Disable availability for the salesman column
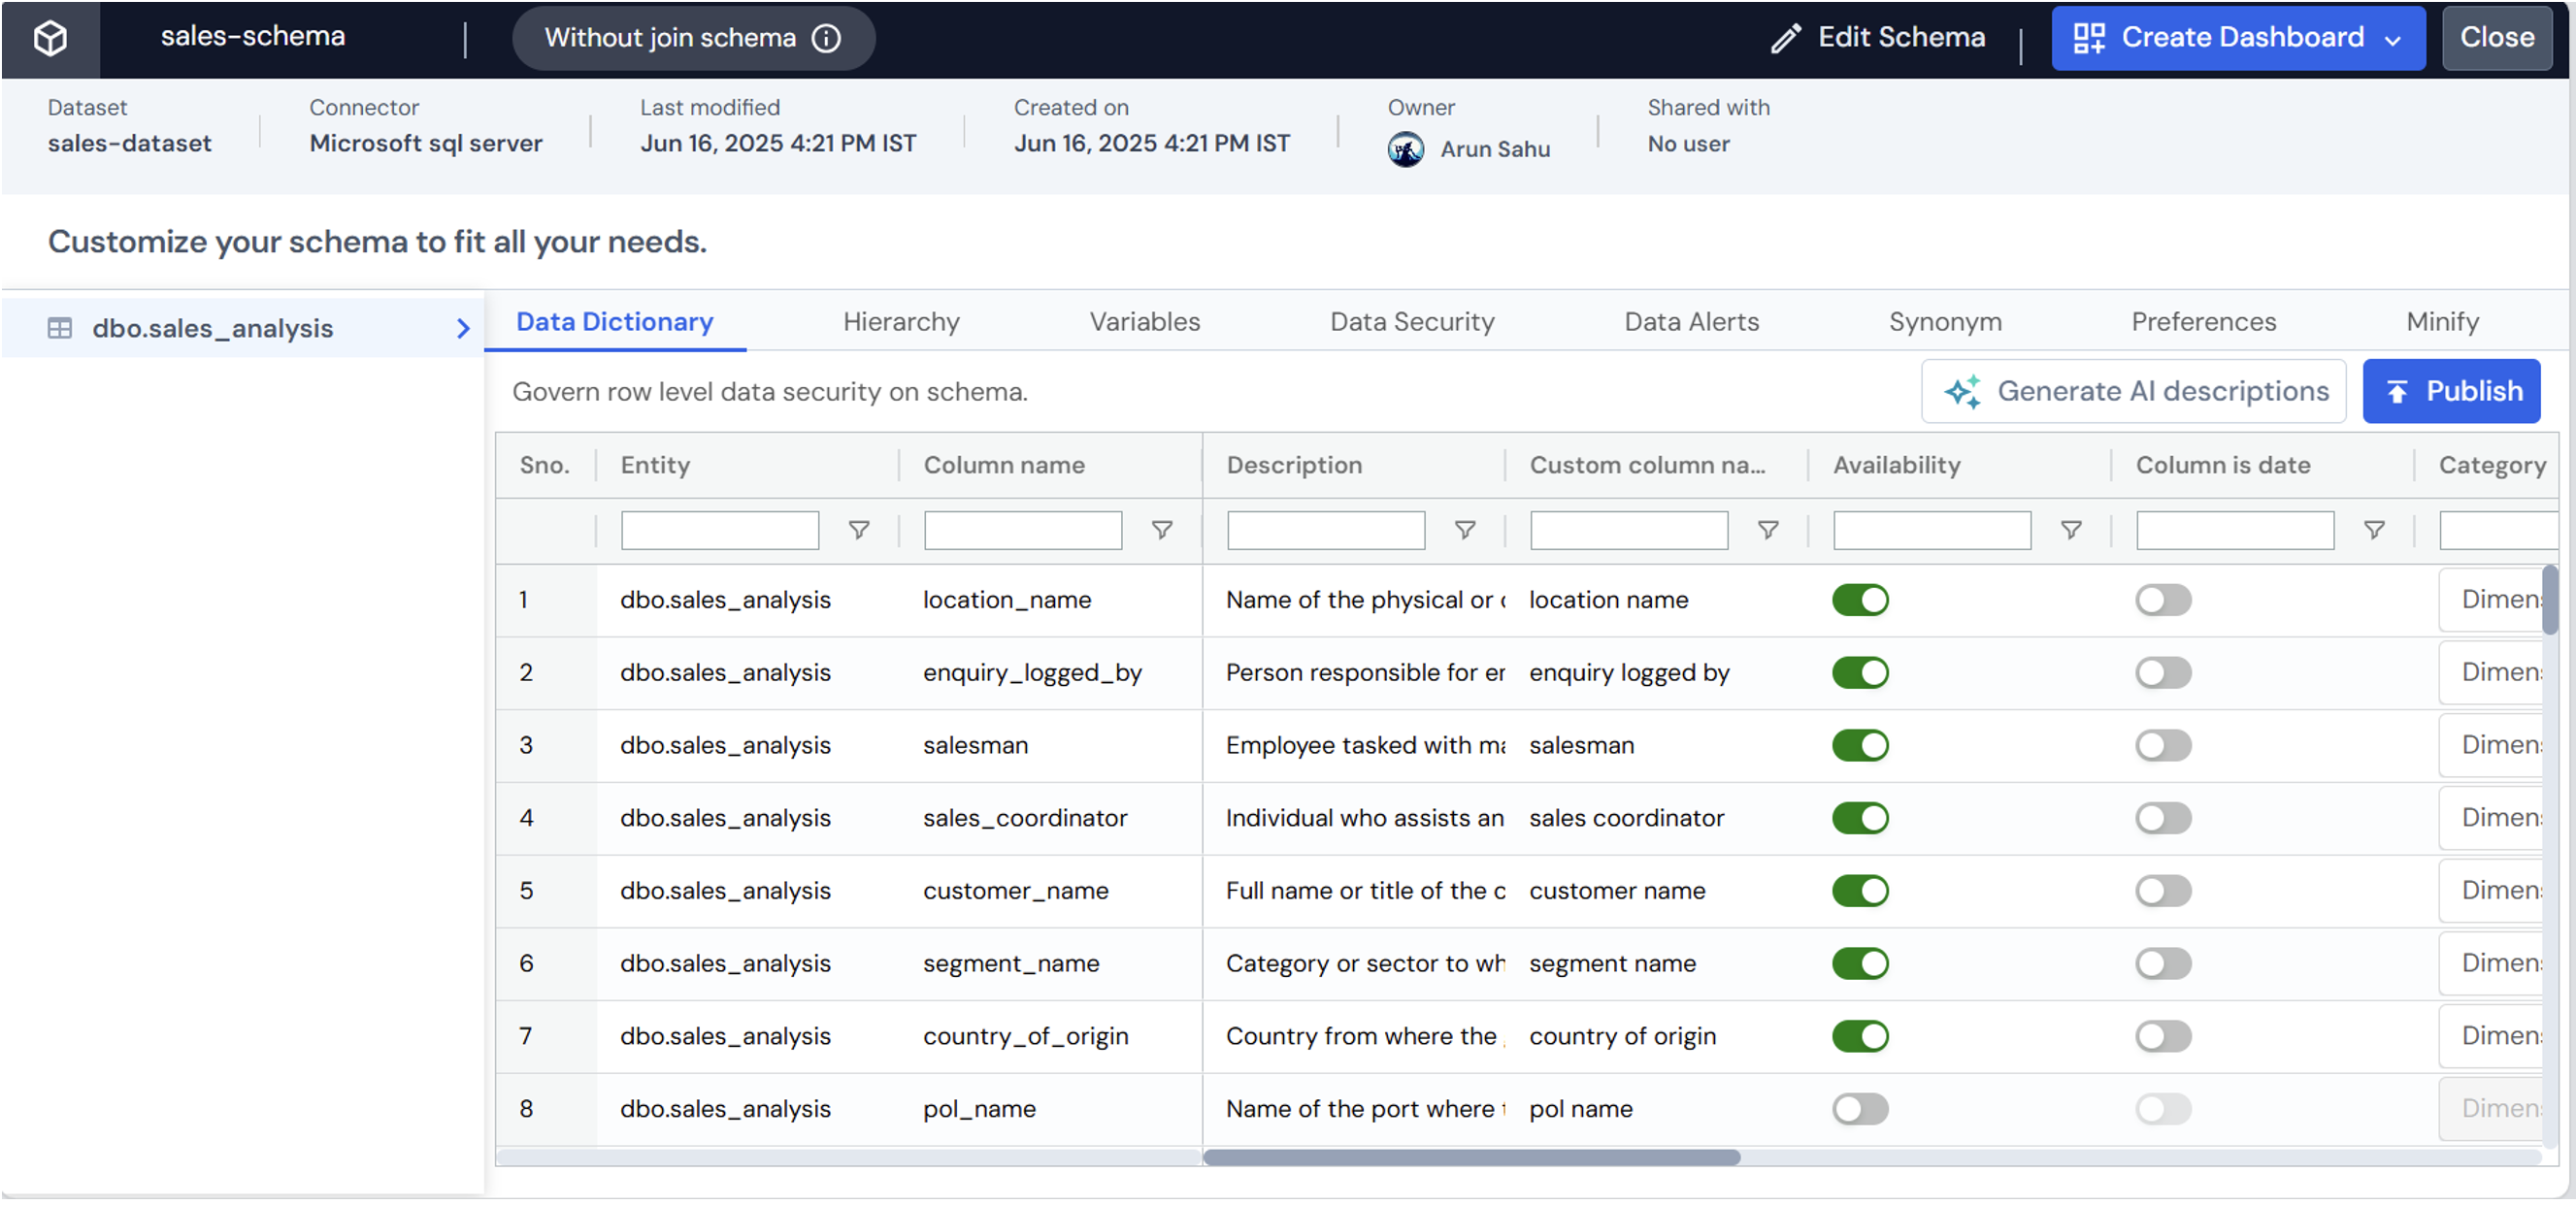This screenshot has width=2576, height=1205. pos(1859,745)
